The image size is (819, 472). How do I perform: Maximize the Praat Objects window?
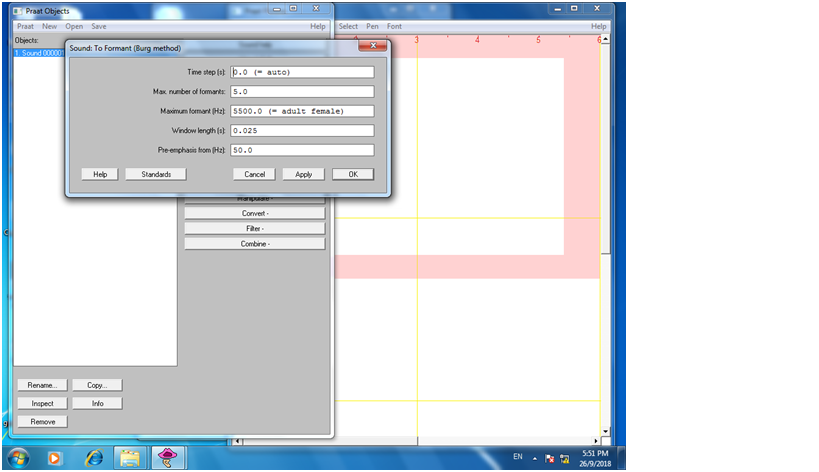(x=293, y=8)
